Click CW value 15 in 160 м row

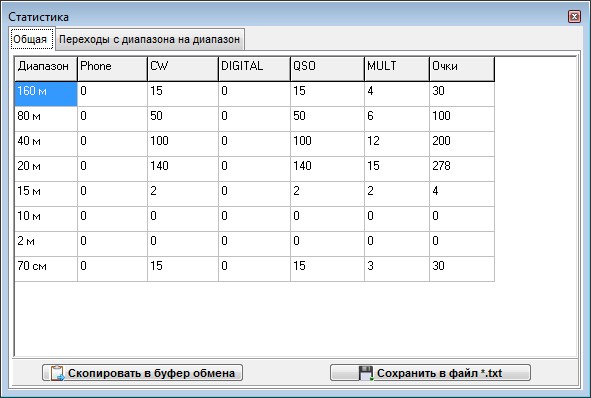183,94
